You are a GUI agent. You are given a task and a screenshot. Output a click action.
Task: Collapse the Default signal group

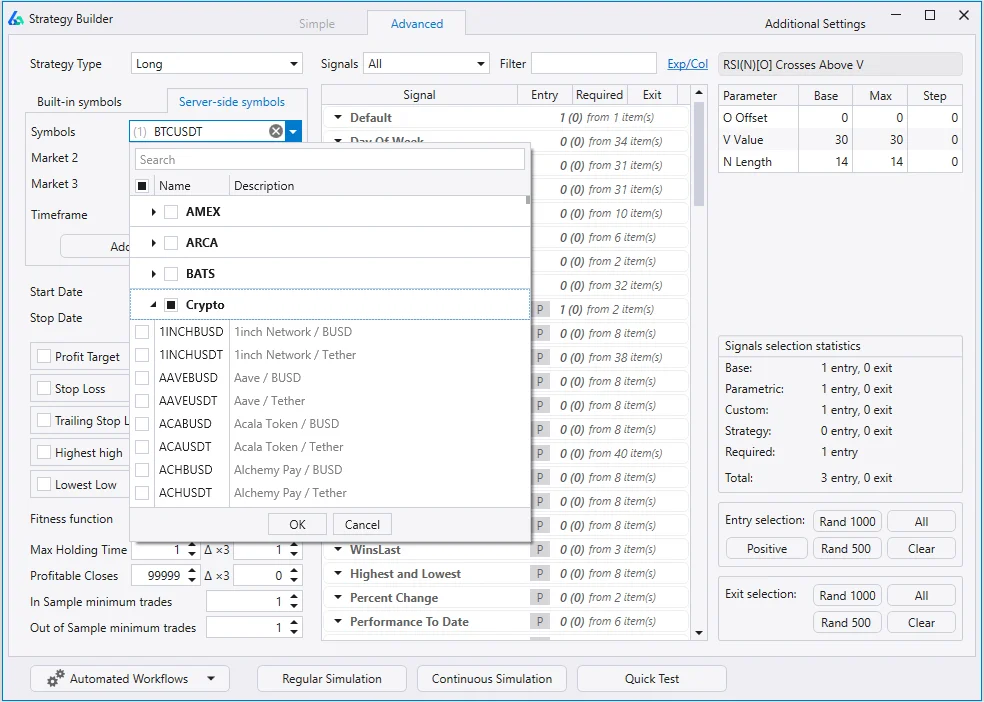[x=338, y=117]
